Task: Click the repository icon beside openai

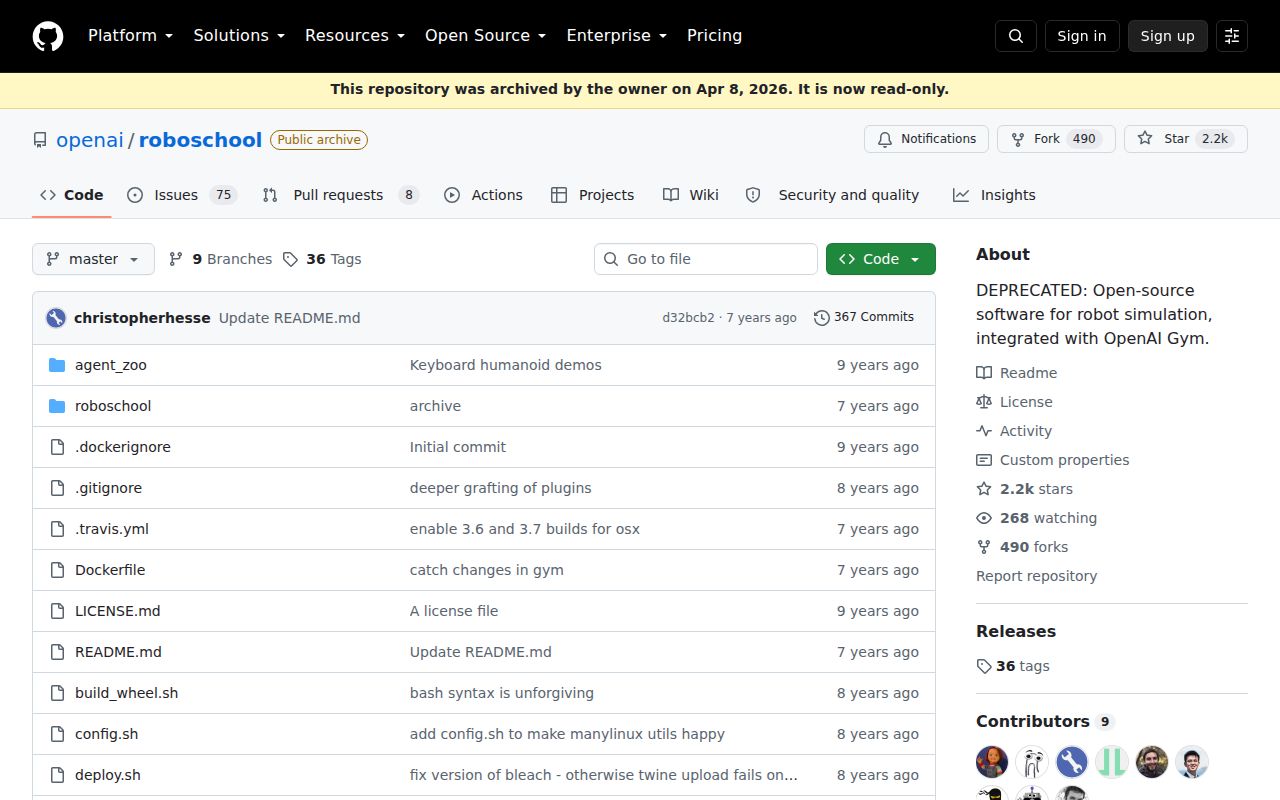Action: (40, 140)
